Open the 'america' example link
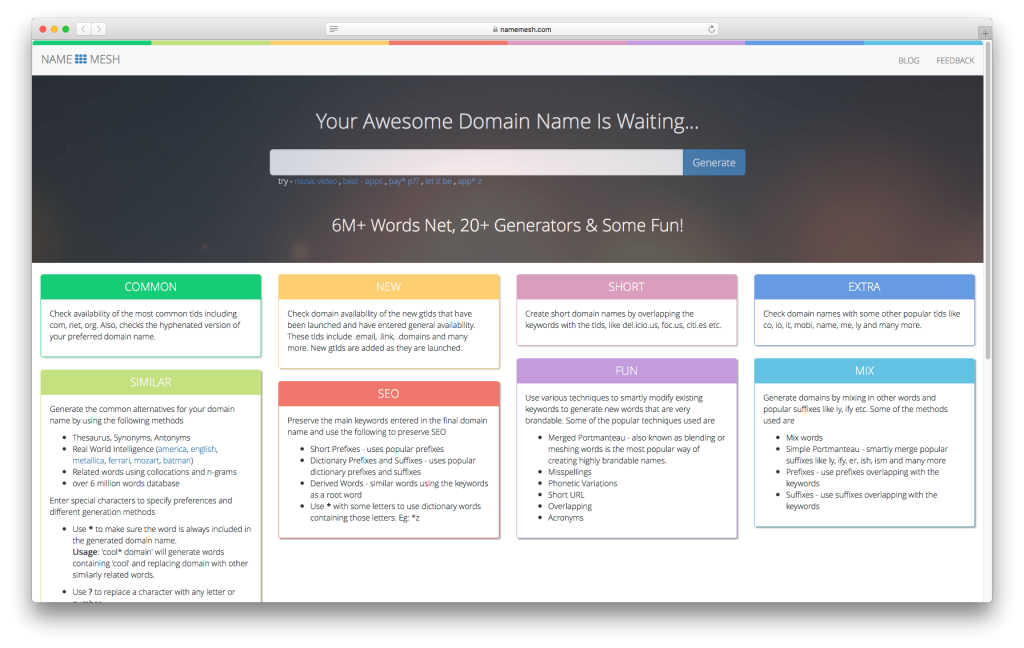This screenshot has width=1024, height=648. click(x=172, y=449)
